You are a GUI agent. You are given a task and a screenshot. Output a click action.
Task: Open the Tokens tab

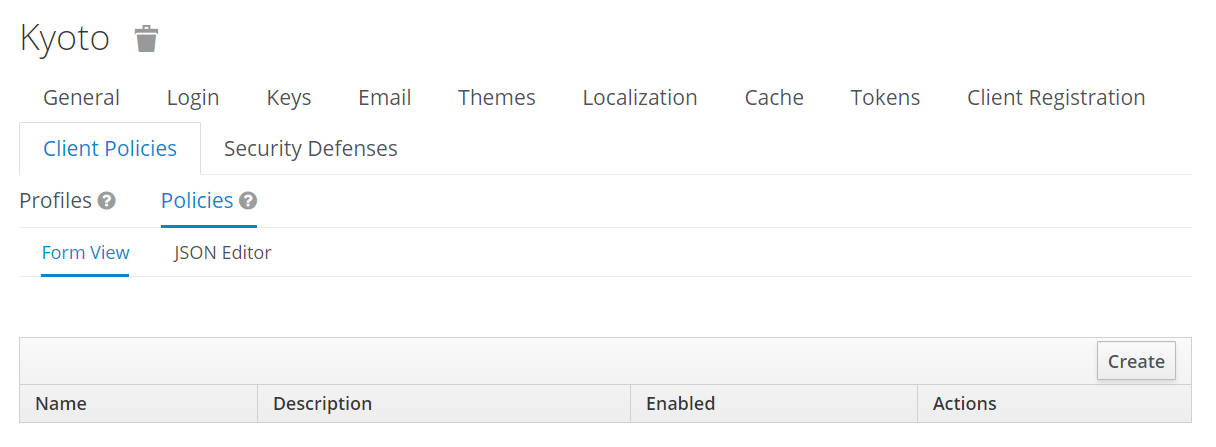885,97
